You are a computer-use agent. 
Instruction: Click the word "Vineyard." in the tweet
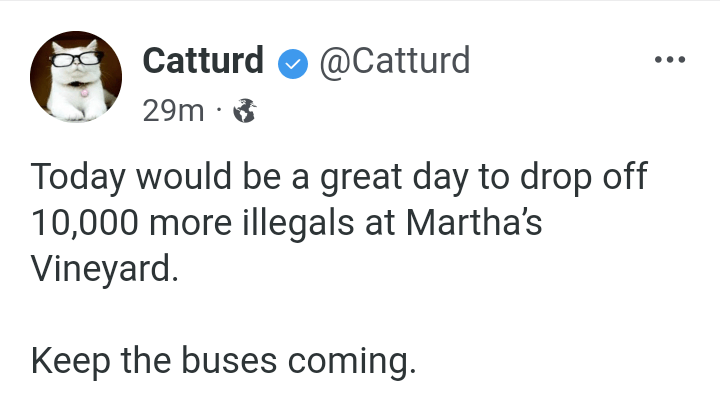(x=104, y=270)
